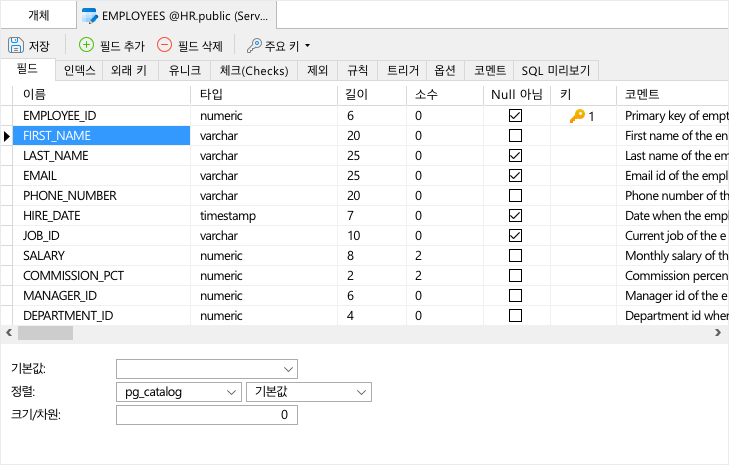Viewport: 729px width, 465px height.
Task: Expand the default value (기본값) combo box
Action: pyautogui.click(x=289, y=369)
